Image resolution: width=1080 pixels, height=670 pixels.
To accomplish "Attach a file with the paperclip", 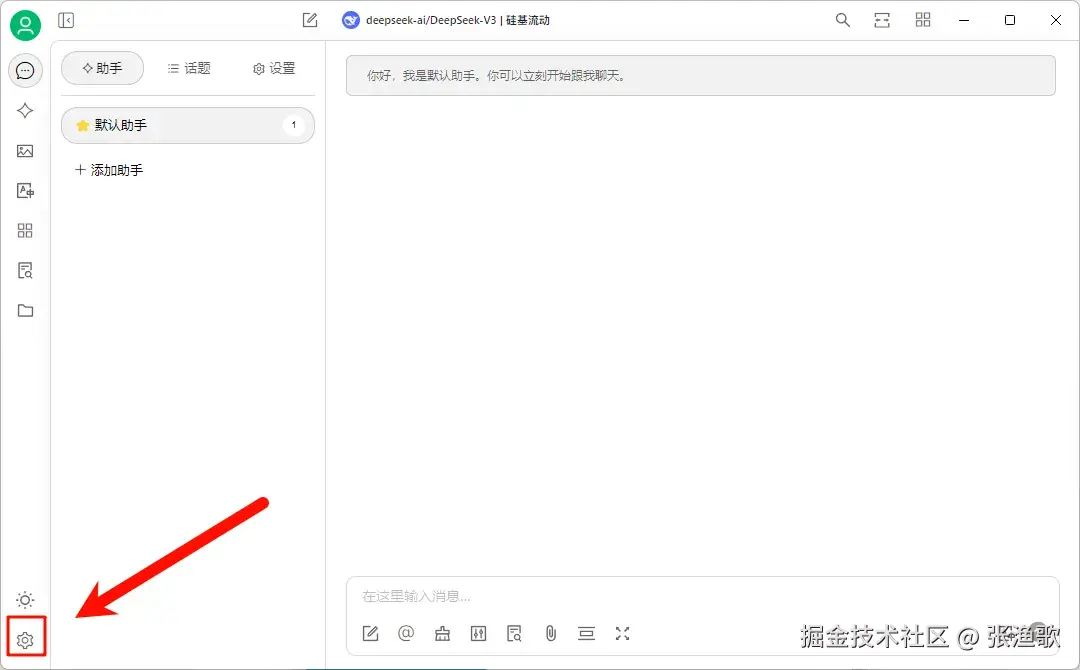I will [550, 633].
